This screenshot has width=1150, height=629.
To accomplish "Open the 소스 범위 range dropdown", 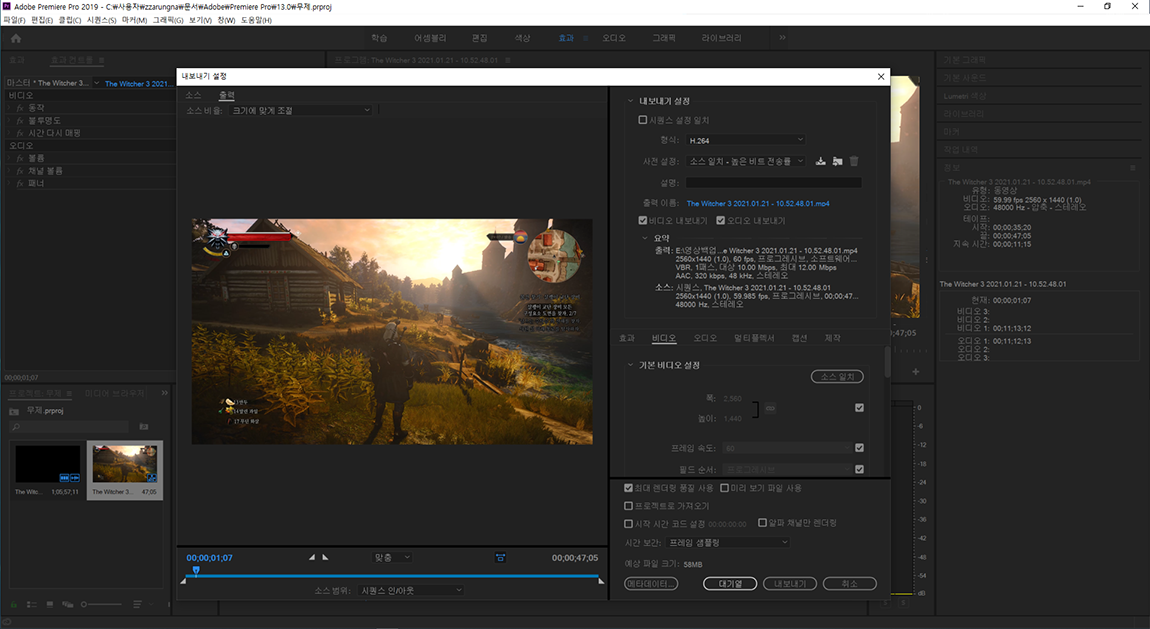I will click(x=411, y=590).
